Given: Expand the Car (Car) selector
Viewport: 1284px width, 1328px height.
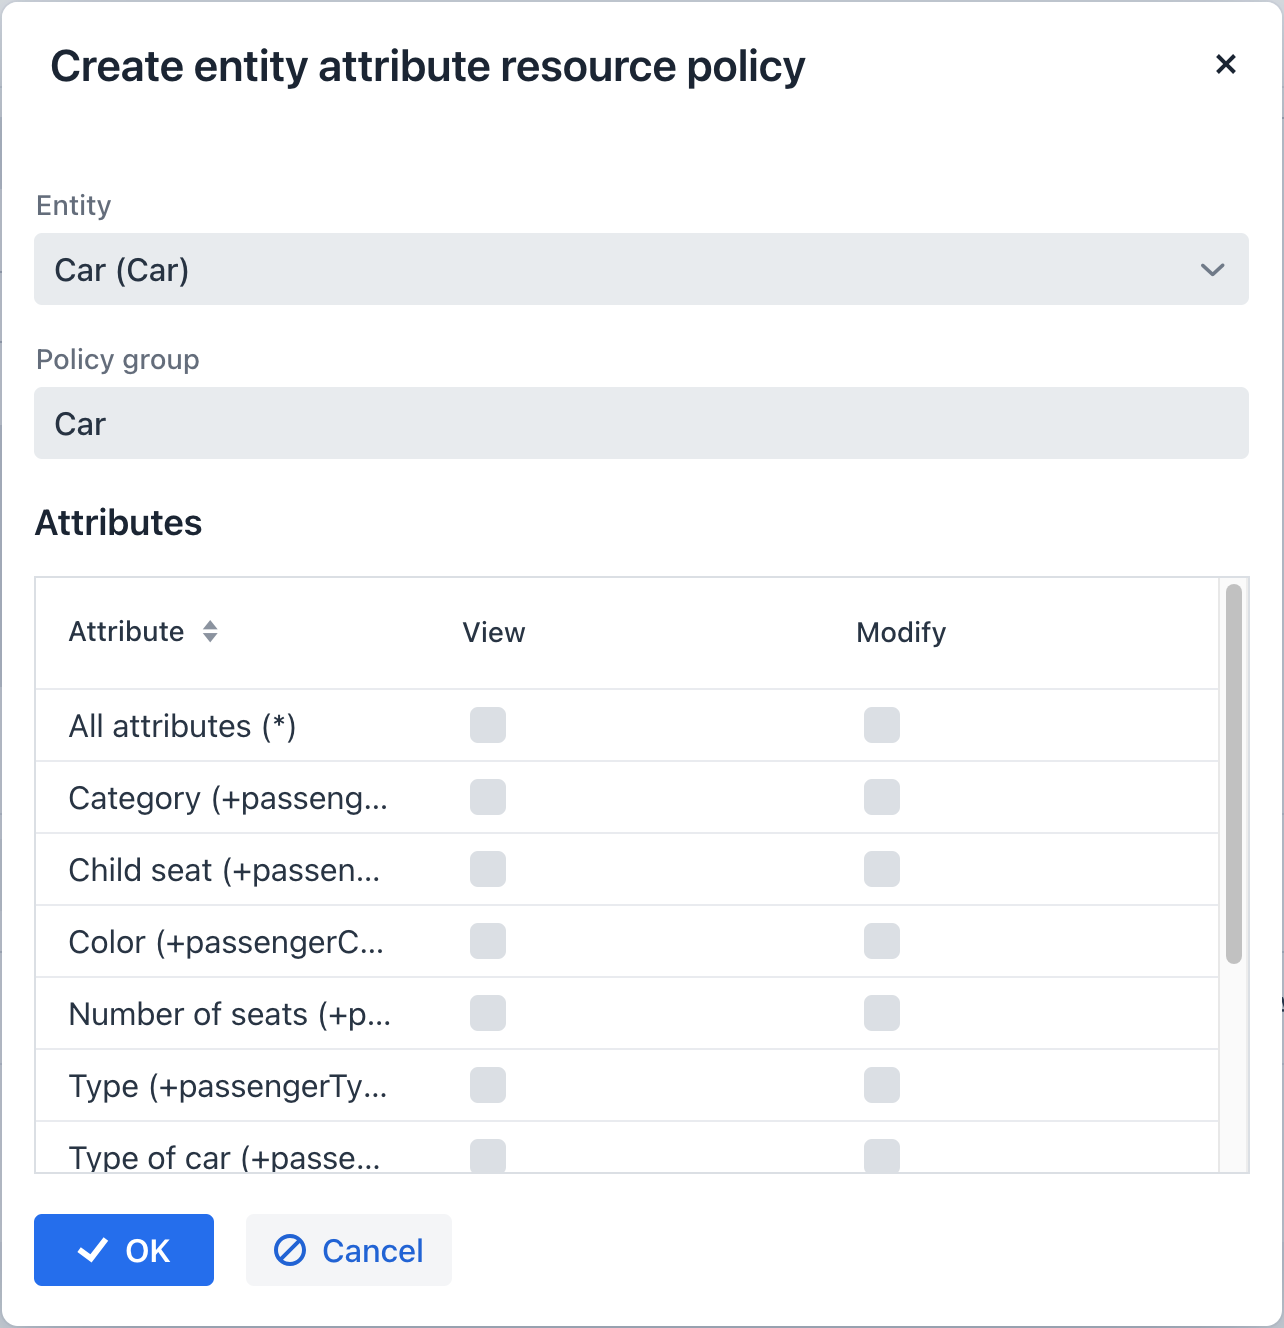Looking at the screenshot, I should click(x=641, y=269).
